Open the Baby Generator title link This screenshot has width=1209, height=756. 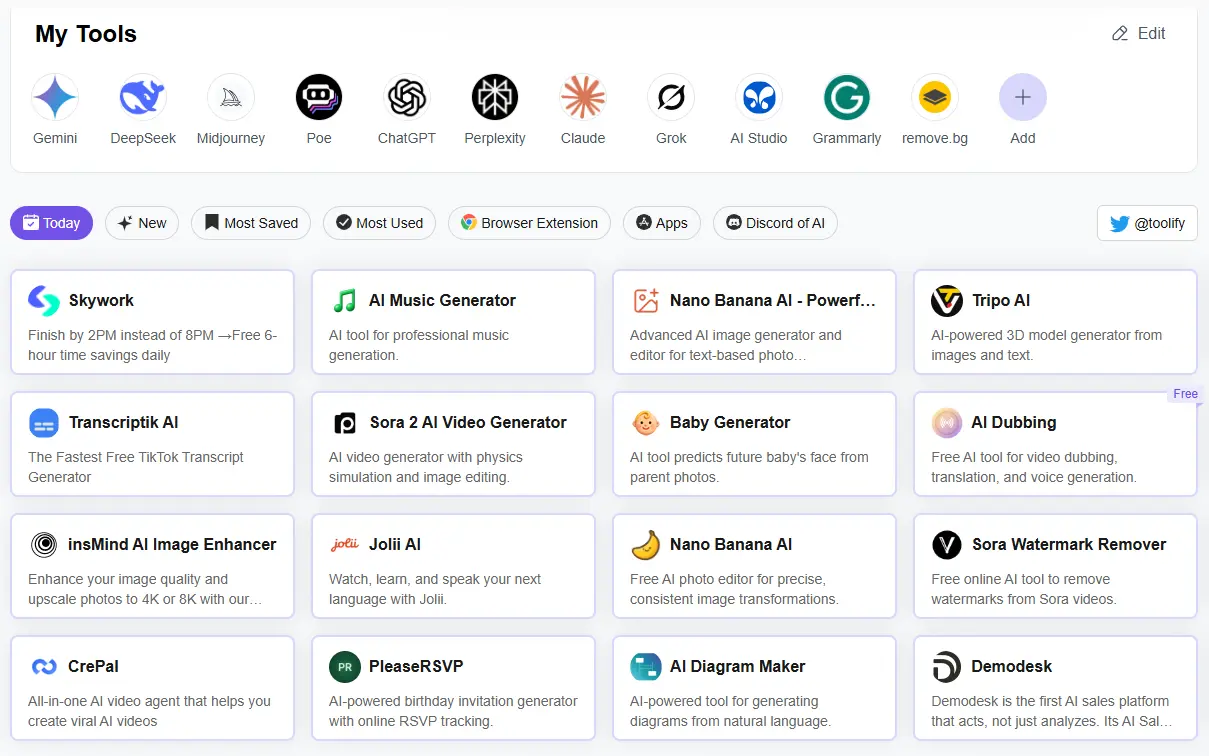tap(730, 422)
